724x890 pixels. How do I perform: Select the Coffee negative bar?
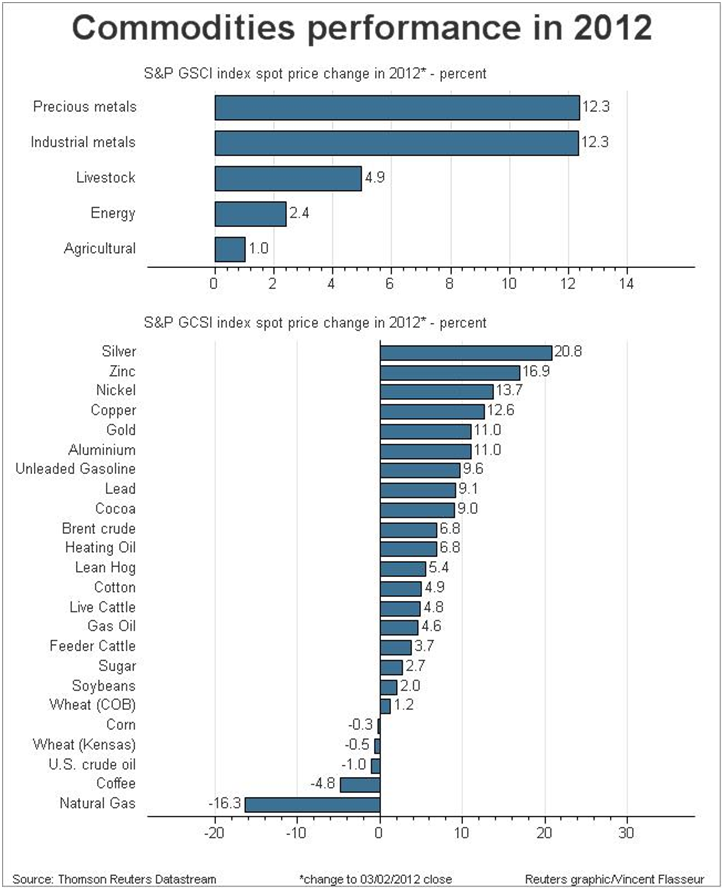point(360,784)
